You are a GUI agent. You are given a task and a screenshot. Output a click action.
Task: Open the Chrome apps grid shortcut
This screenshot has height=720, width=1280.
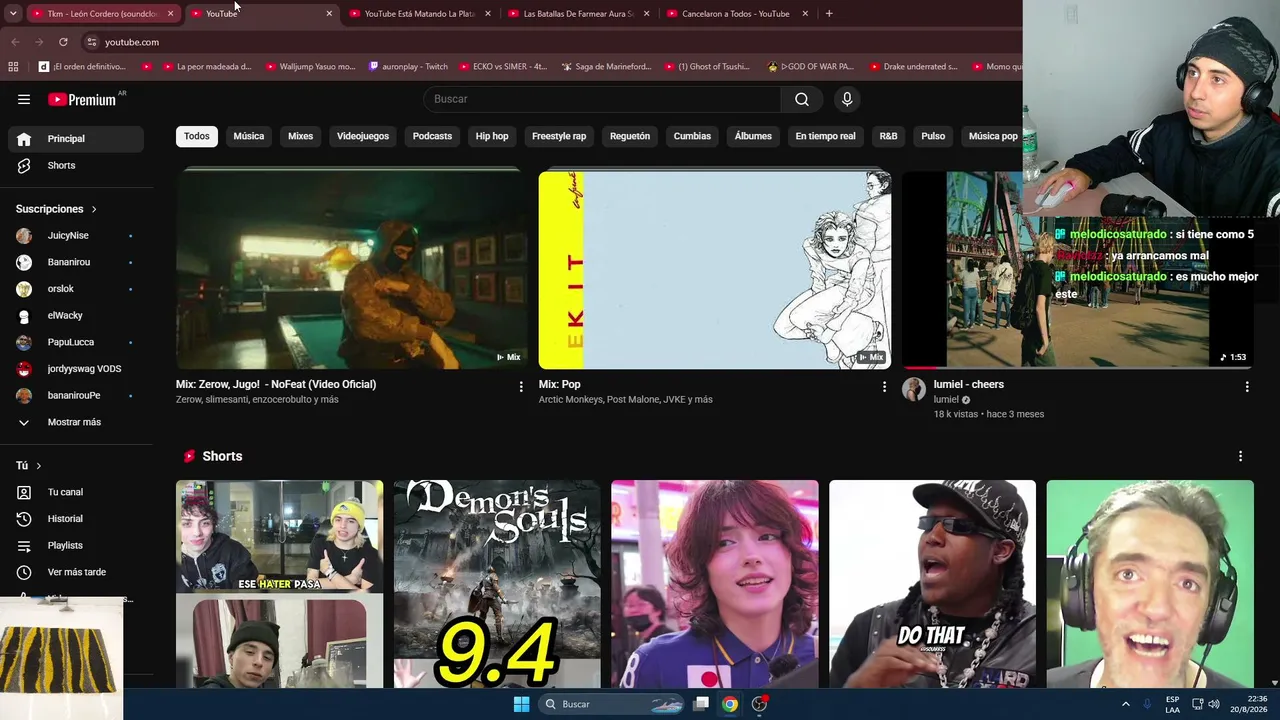[x=13, y=67]
